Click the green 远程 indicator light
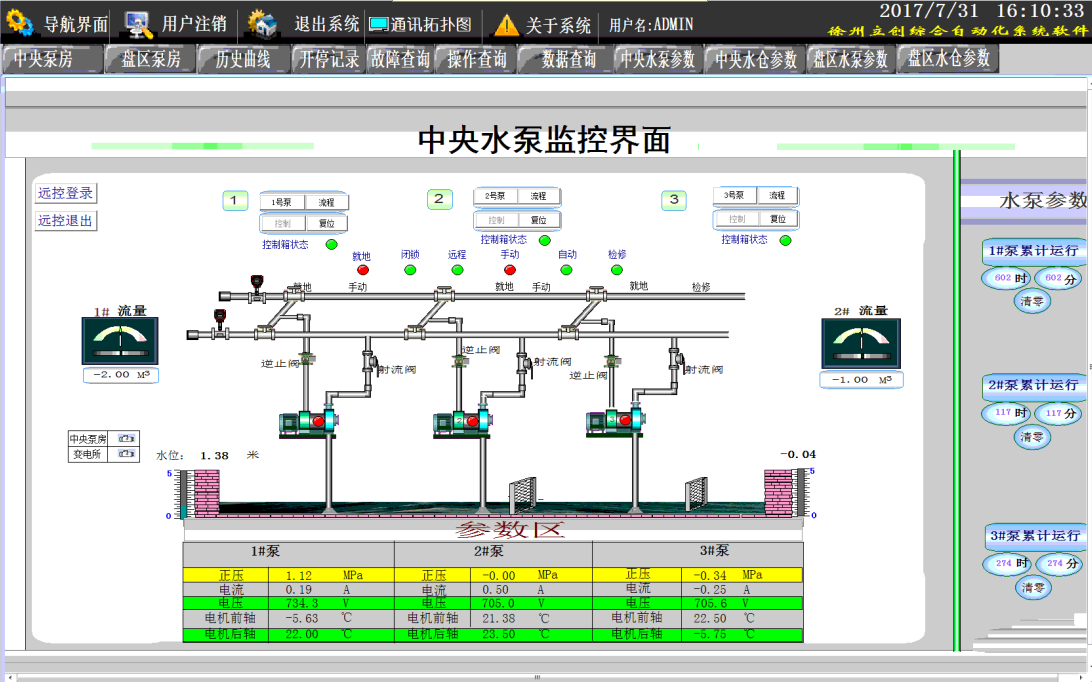This screenshot has height=682, width=1092. coord(458,270)
